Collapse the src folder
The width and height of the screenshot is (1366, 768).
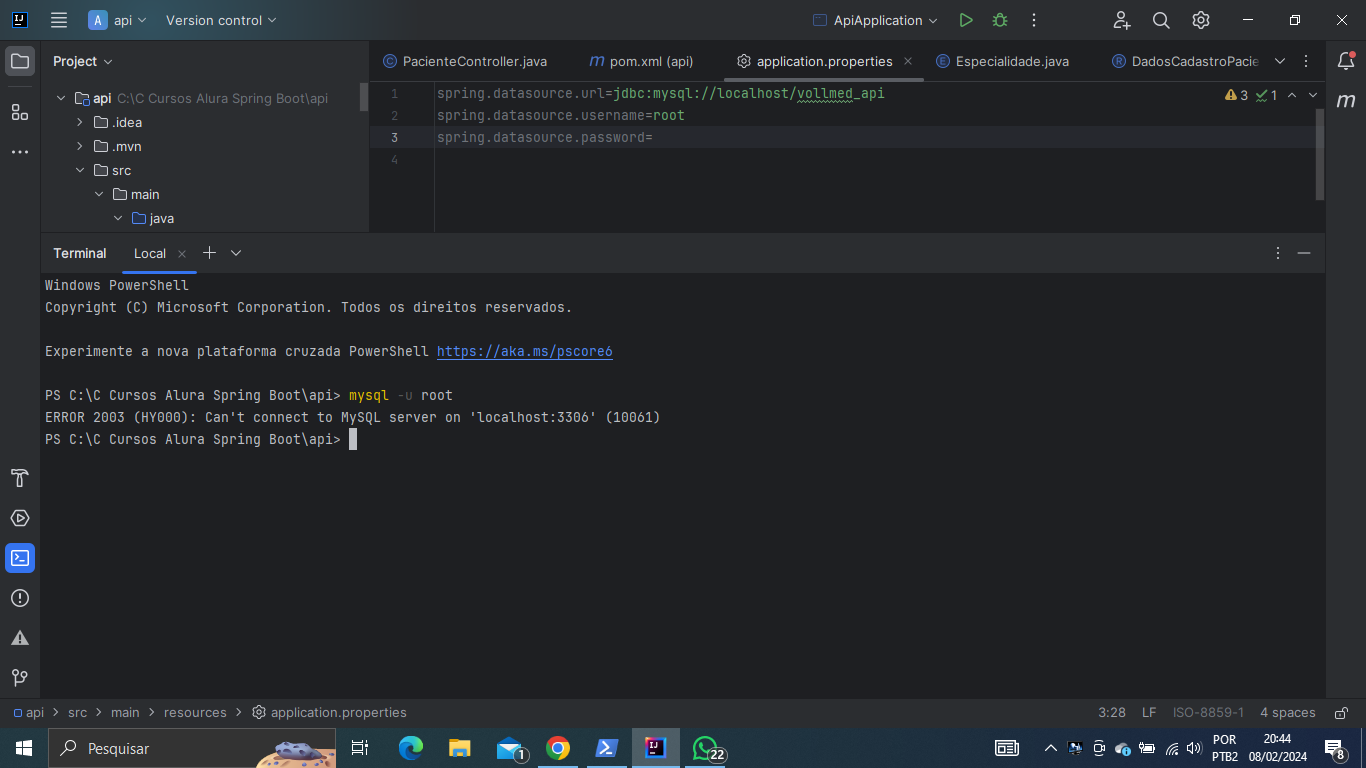[80, 170]
